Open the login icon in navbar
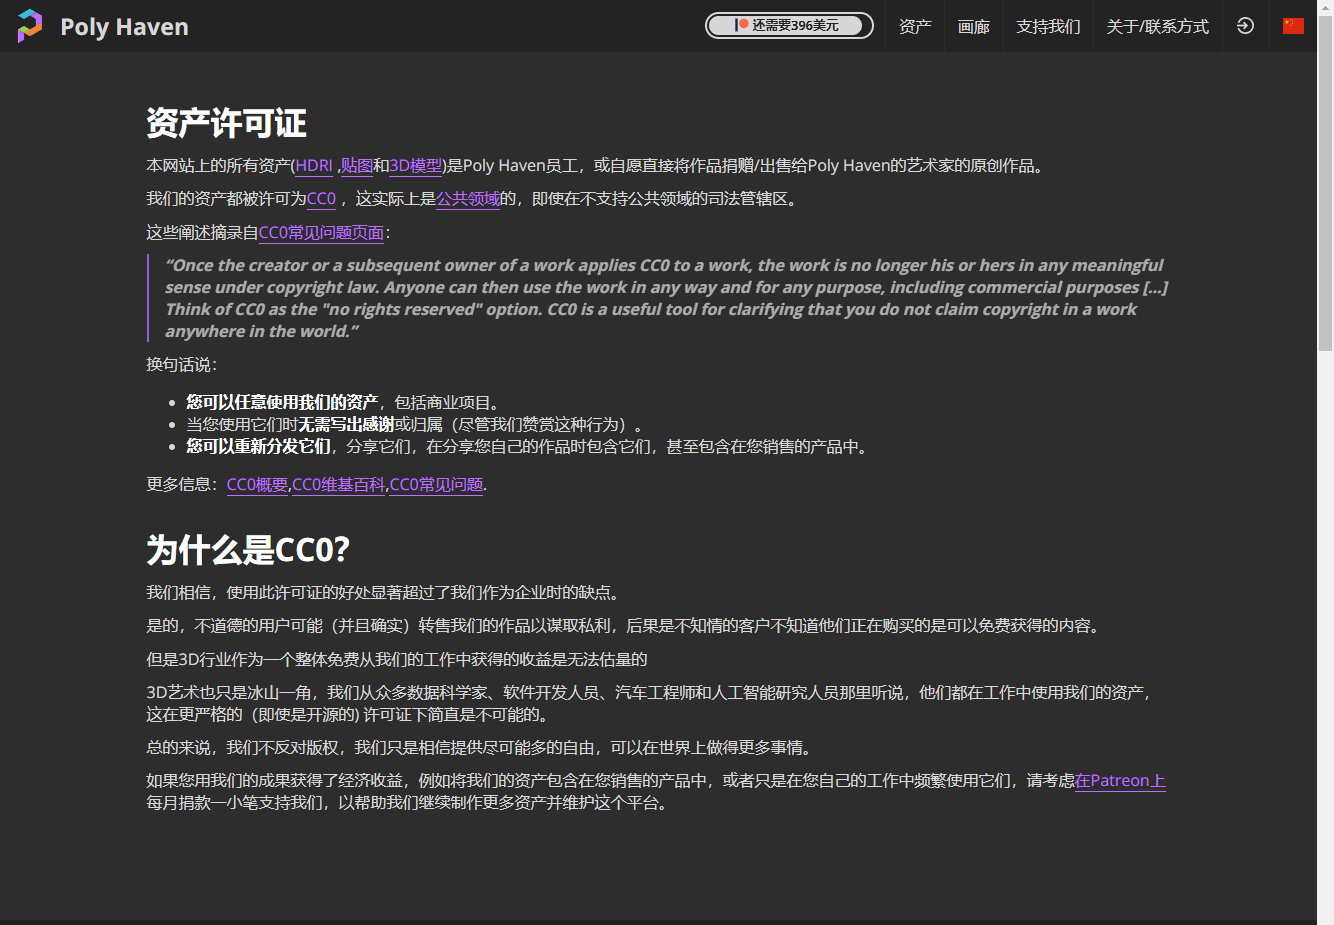 [x=1245, y=26]
